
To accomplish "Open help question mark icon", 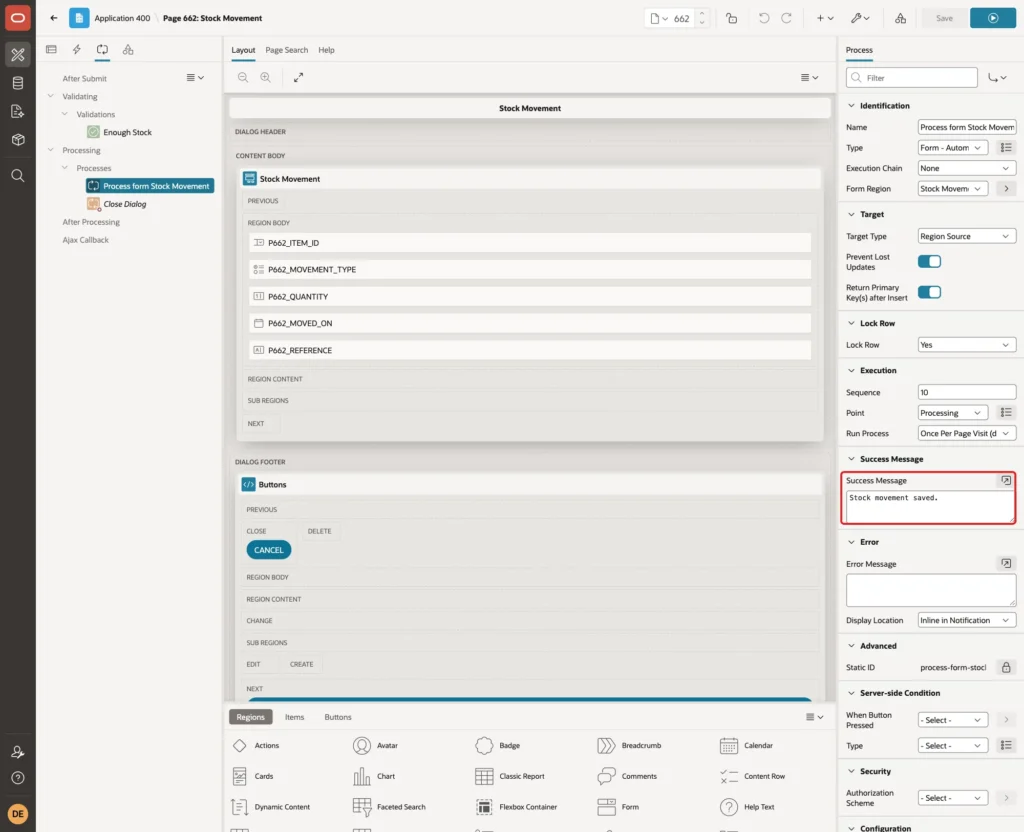I will [18, 778].
